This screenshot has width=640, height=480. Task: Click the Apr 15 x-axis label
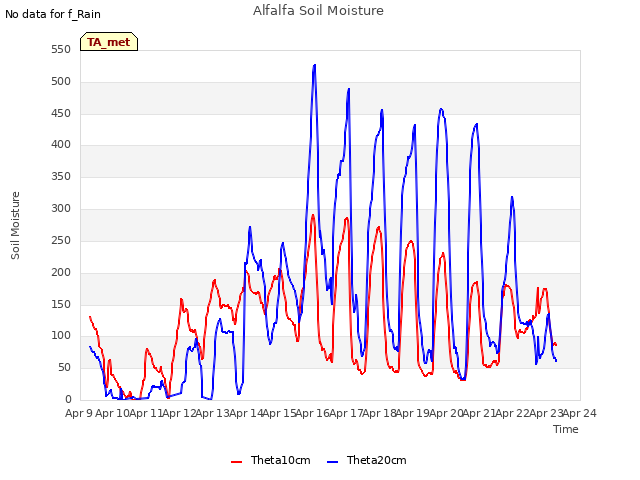tap(279, 413)
